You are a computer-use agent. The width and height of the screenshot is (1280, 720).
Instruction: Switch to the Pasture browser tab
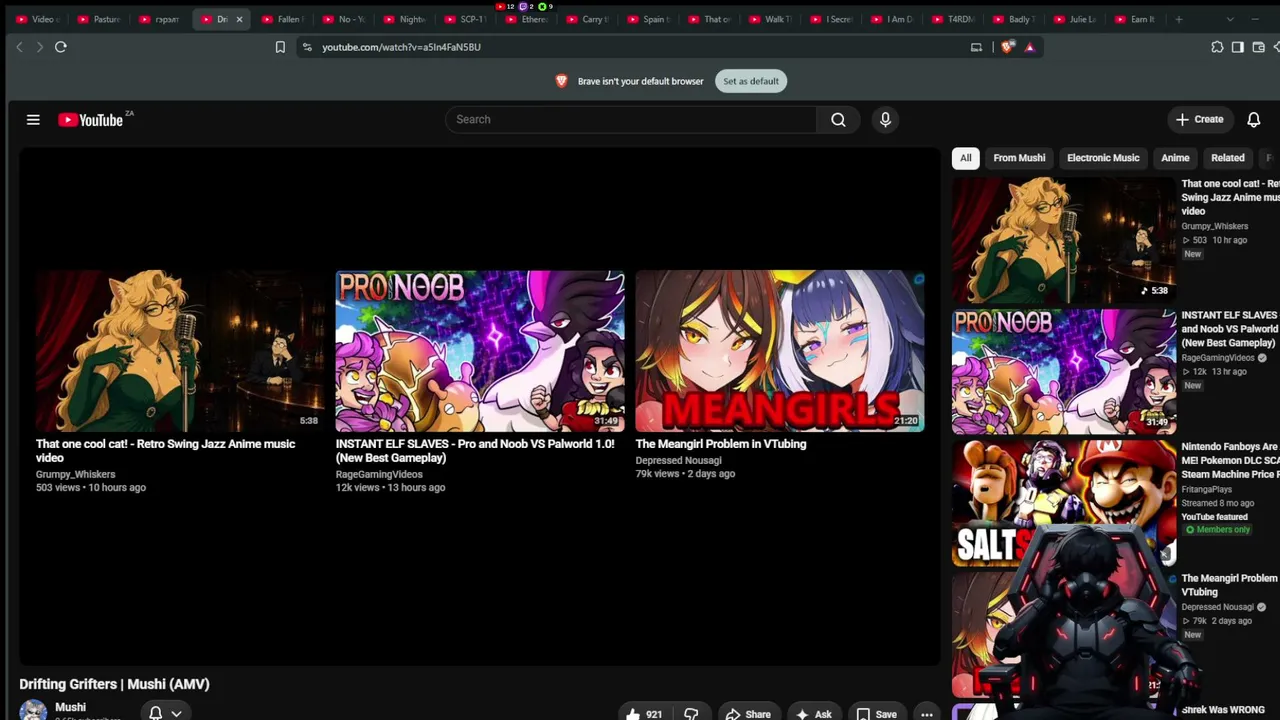(x=100, y=19)
